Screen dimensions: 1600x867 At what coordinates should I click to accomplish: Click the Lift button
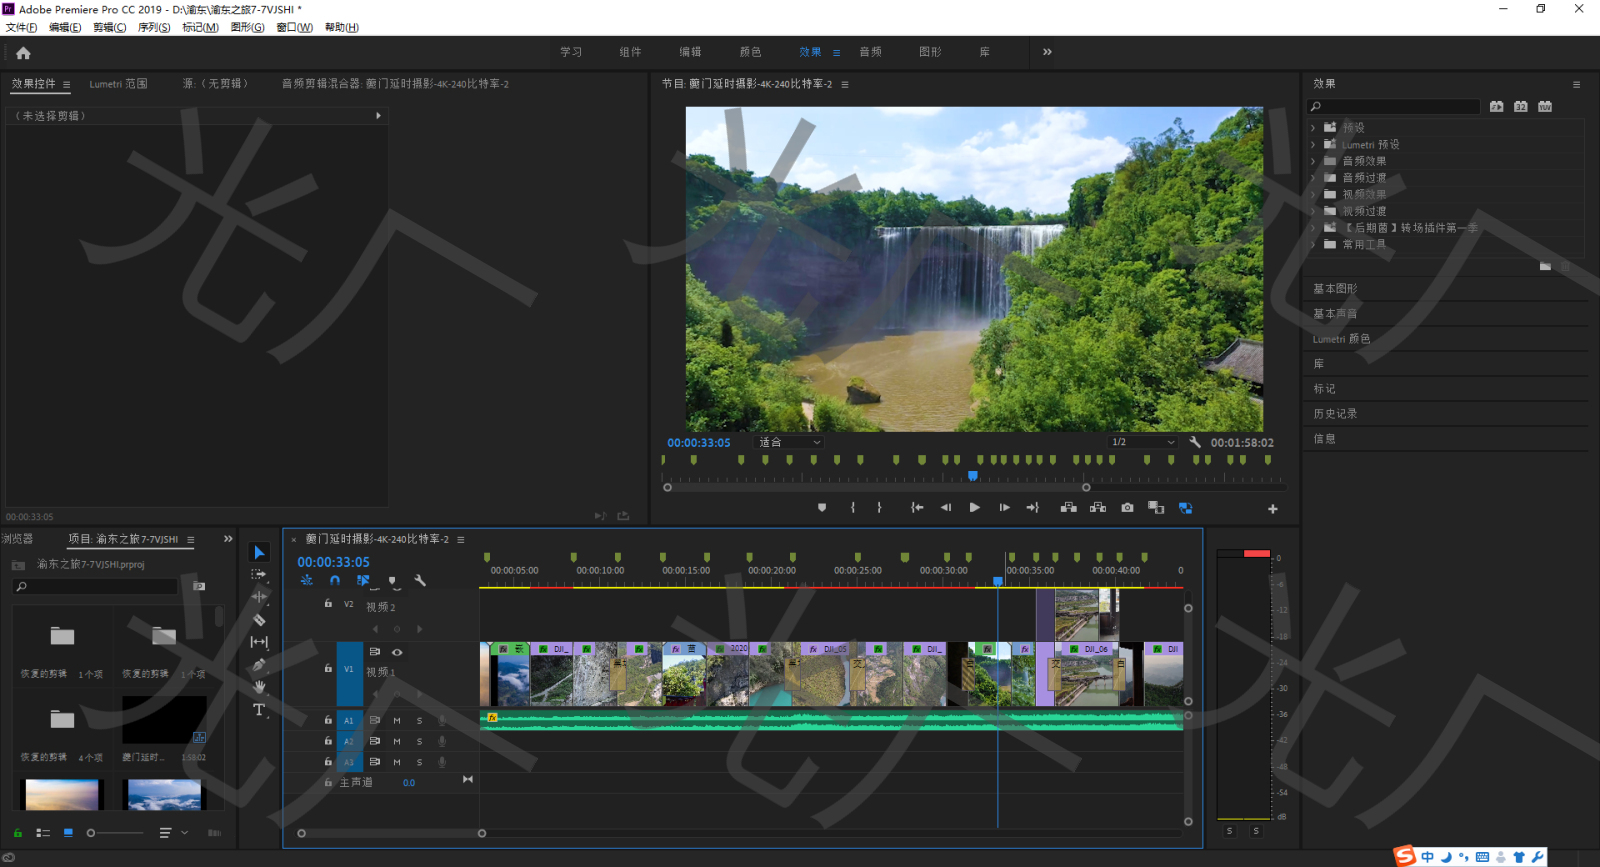click(1068, 508)
